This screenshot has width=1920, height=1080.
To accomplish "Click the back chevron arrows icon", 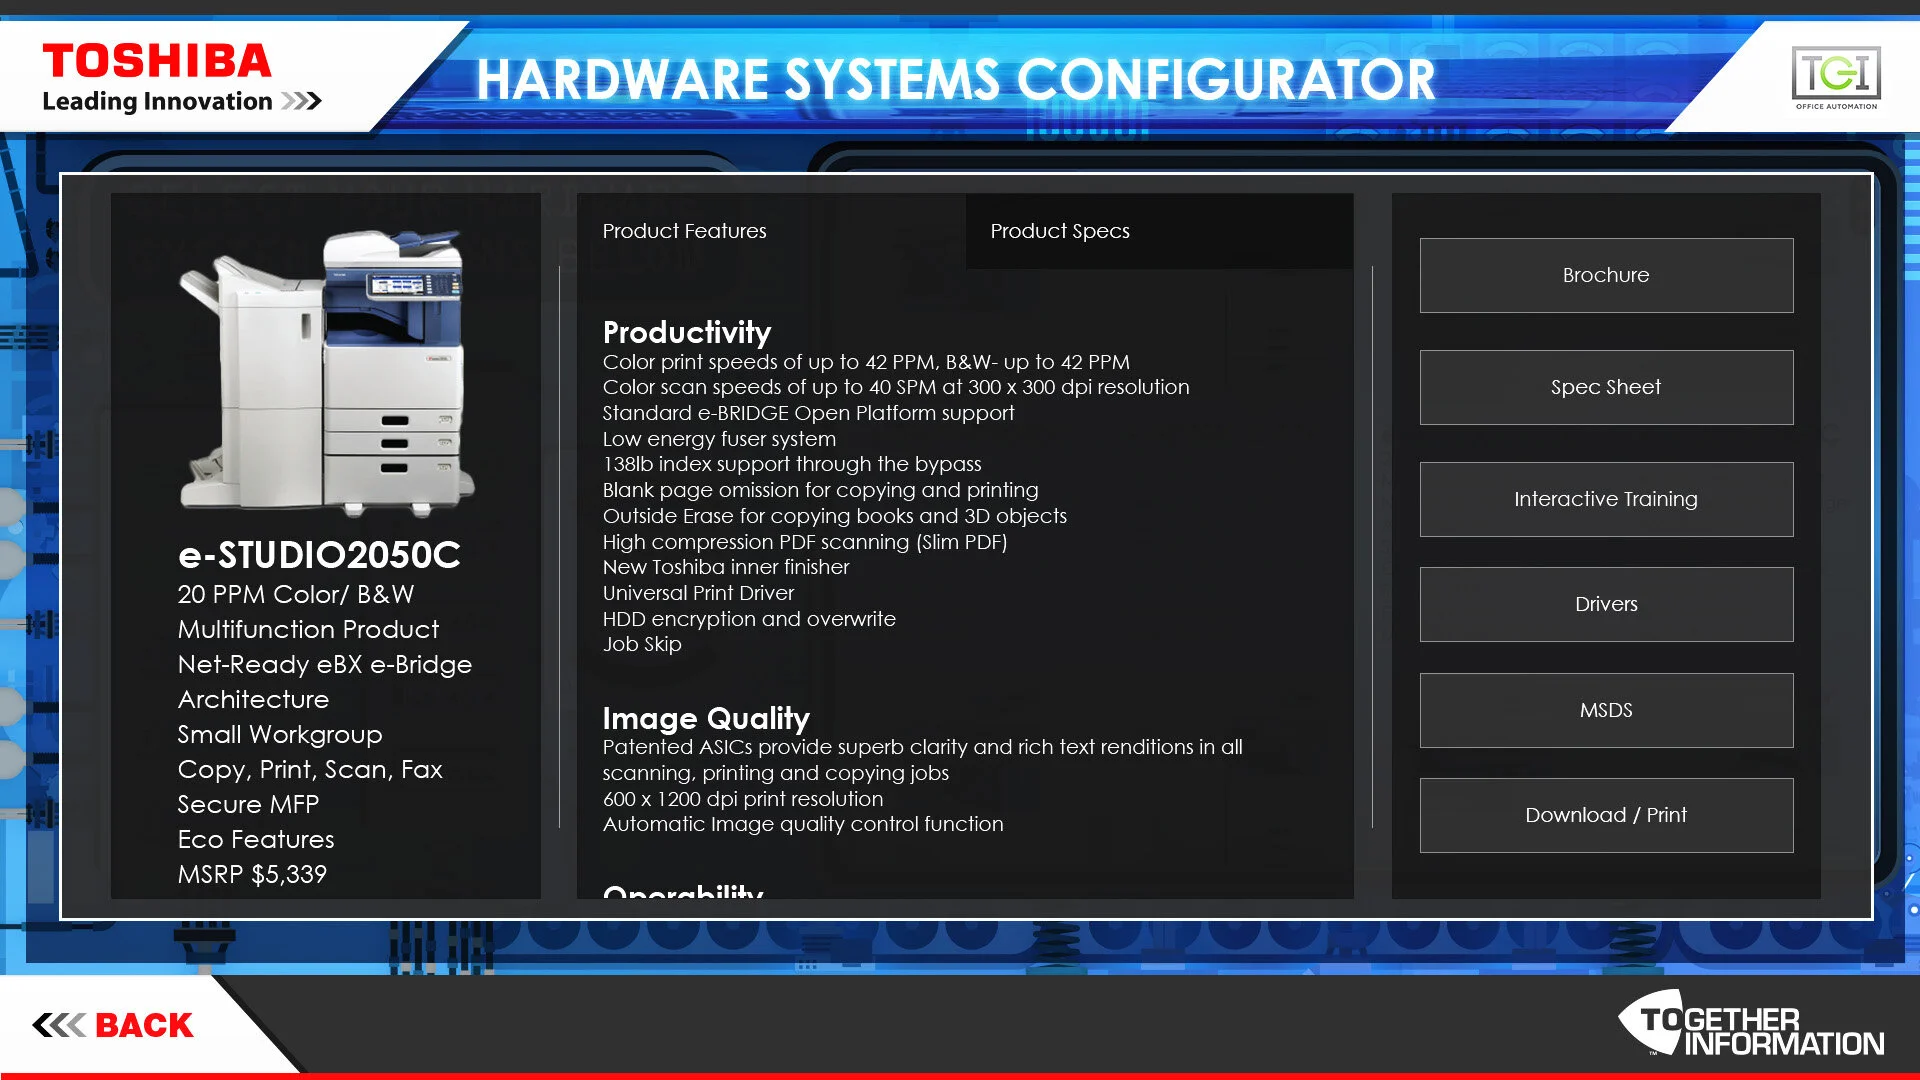I will pyautogui.click(x=58, y=1025).
